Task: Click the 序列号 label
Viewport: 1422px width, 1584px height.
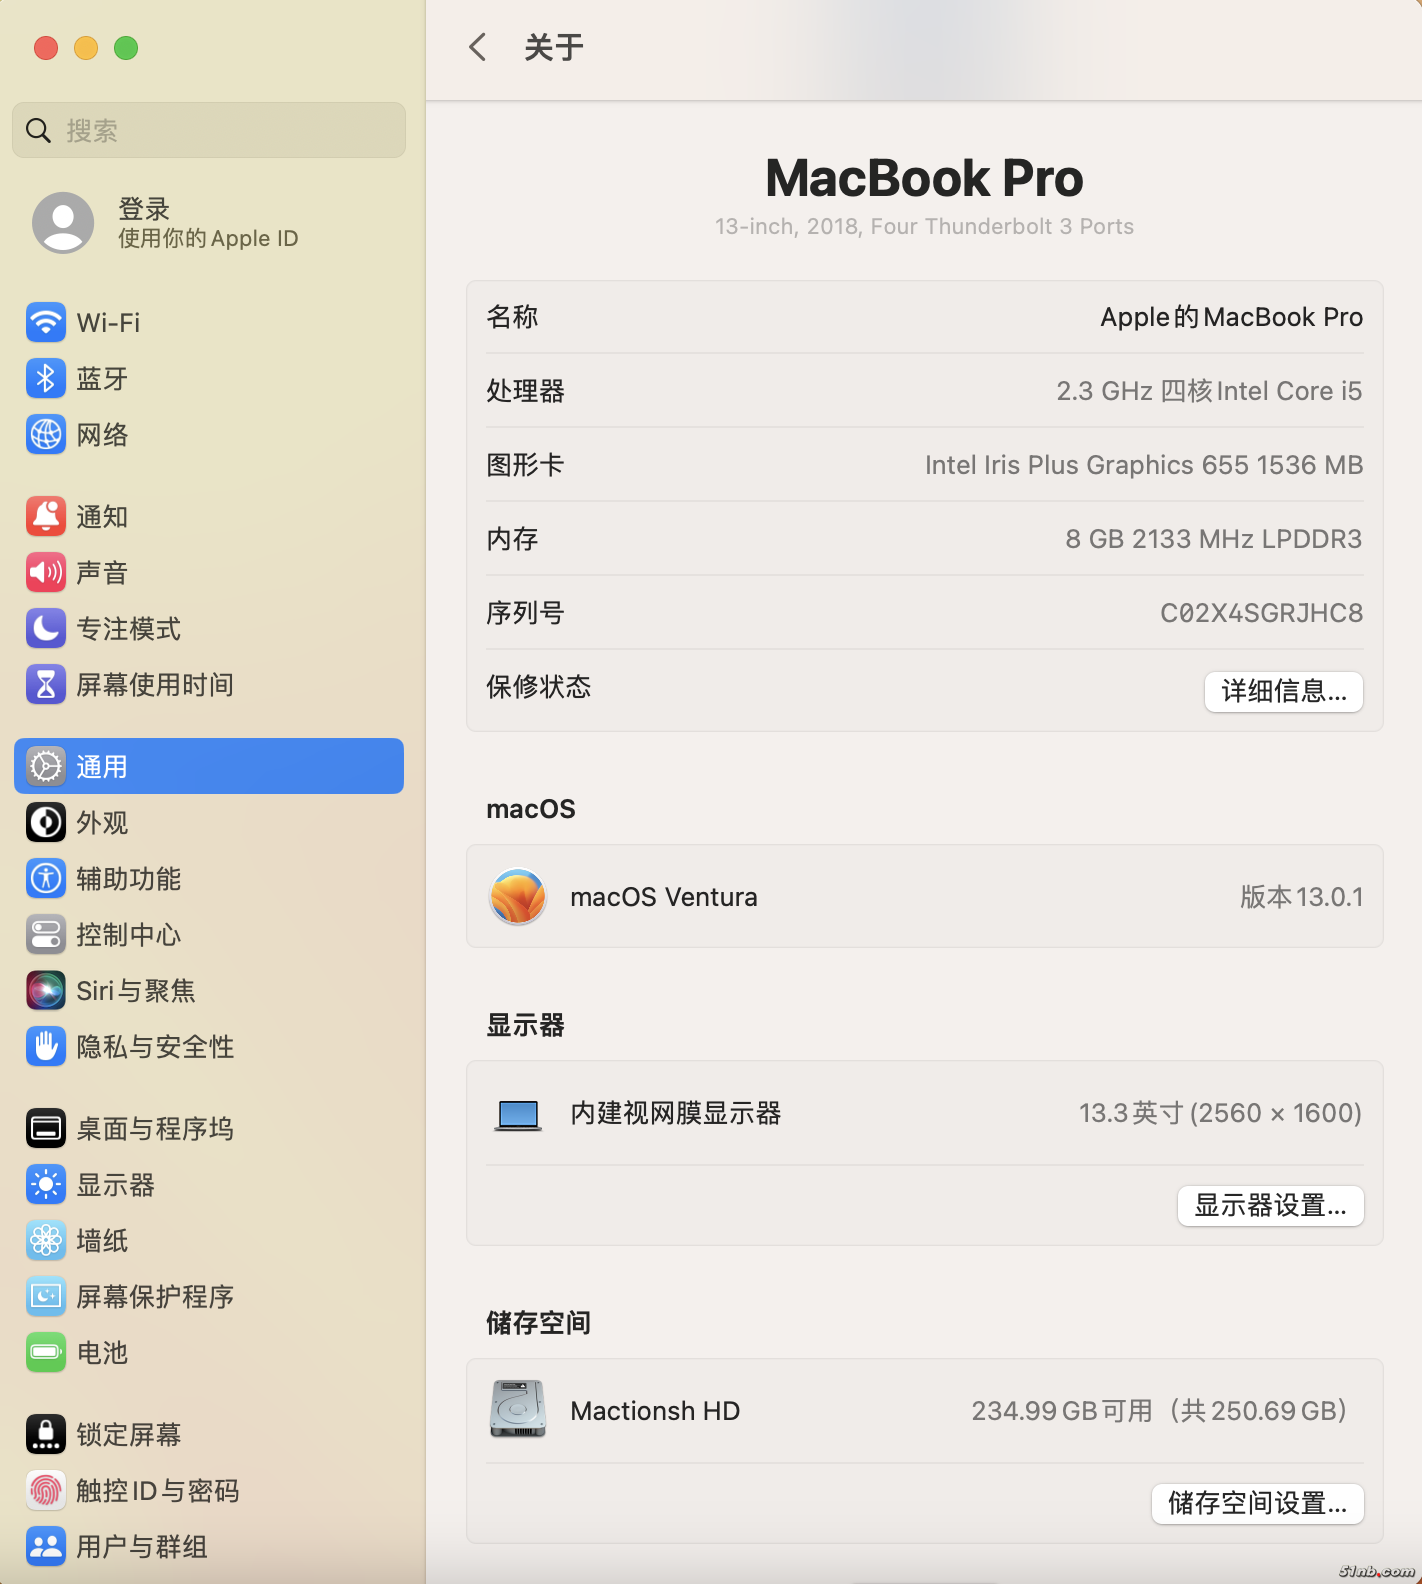Action: pyautogui.click(x=526, y=613)
